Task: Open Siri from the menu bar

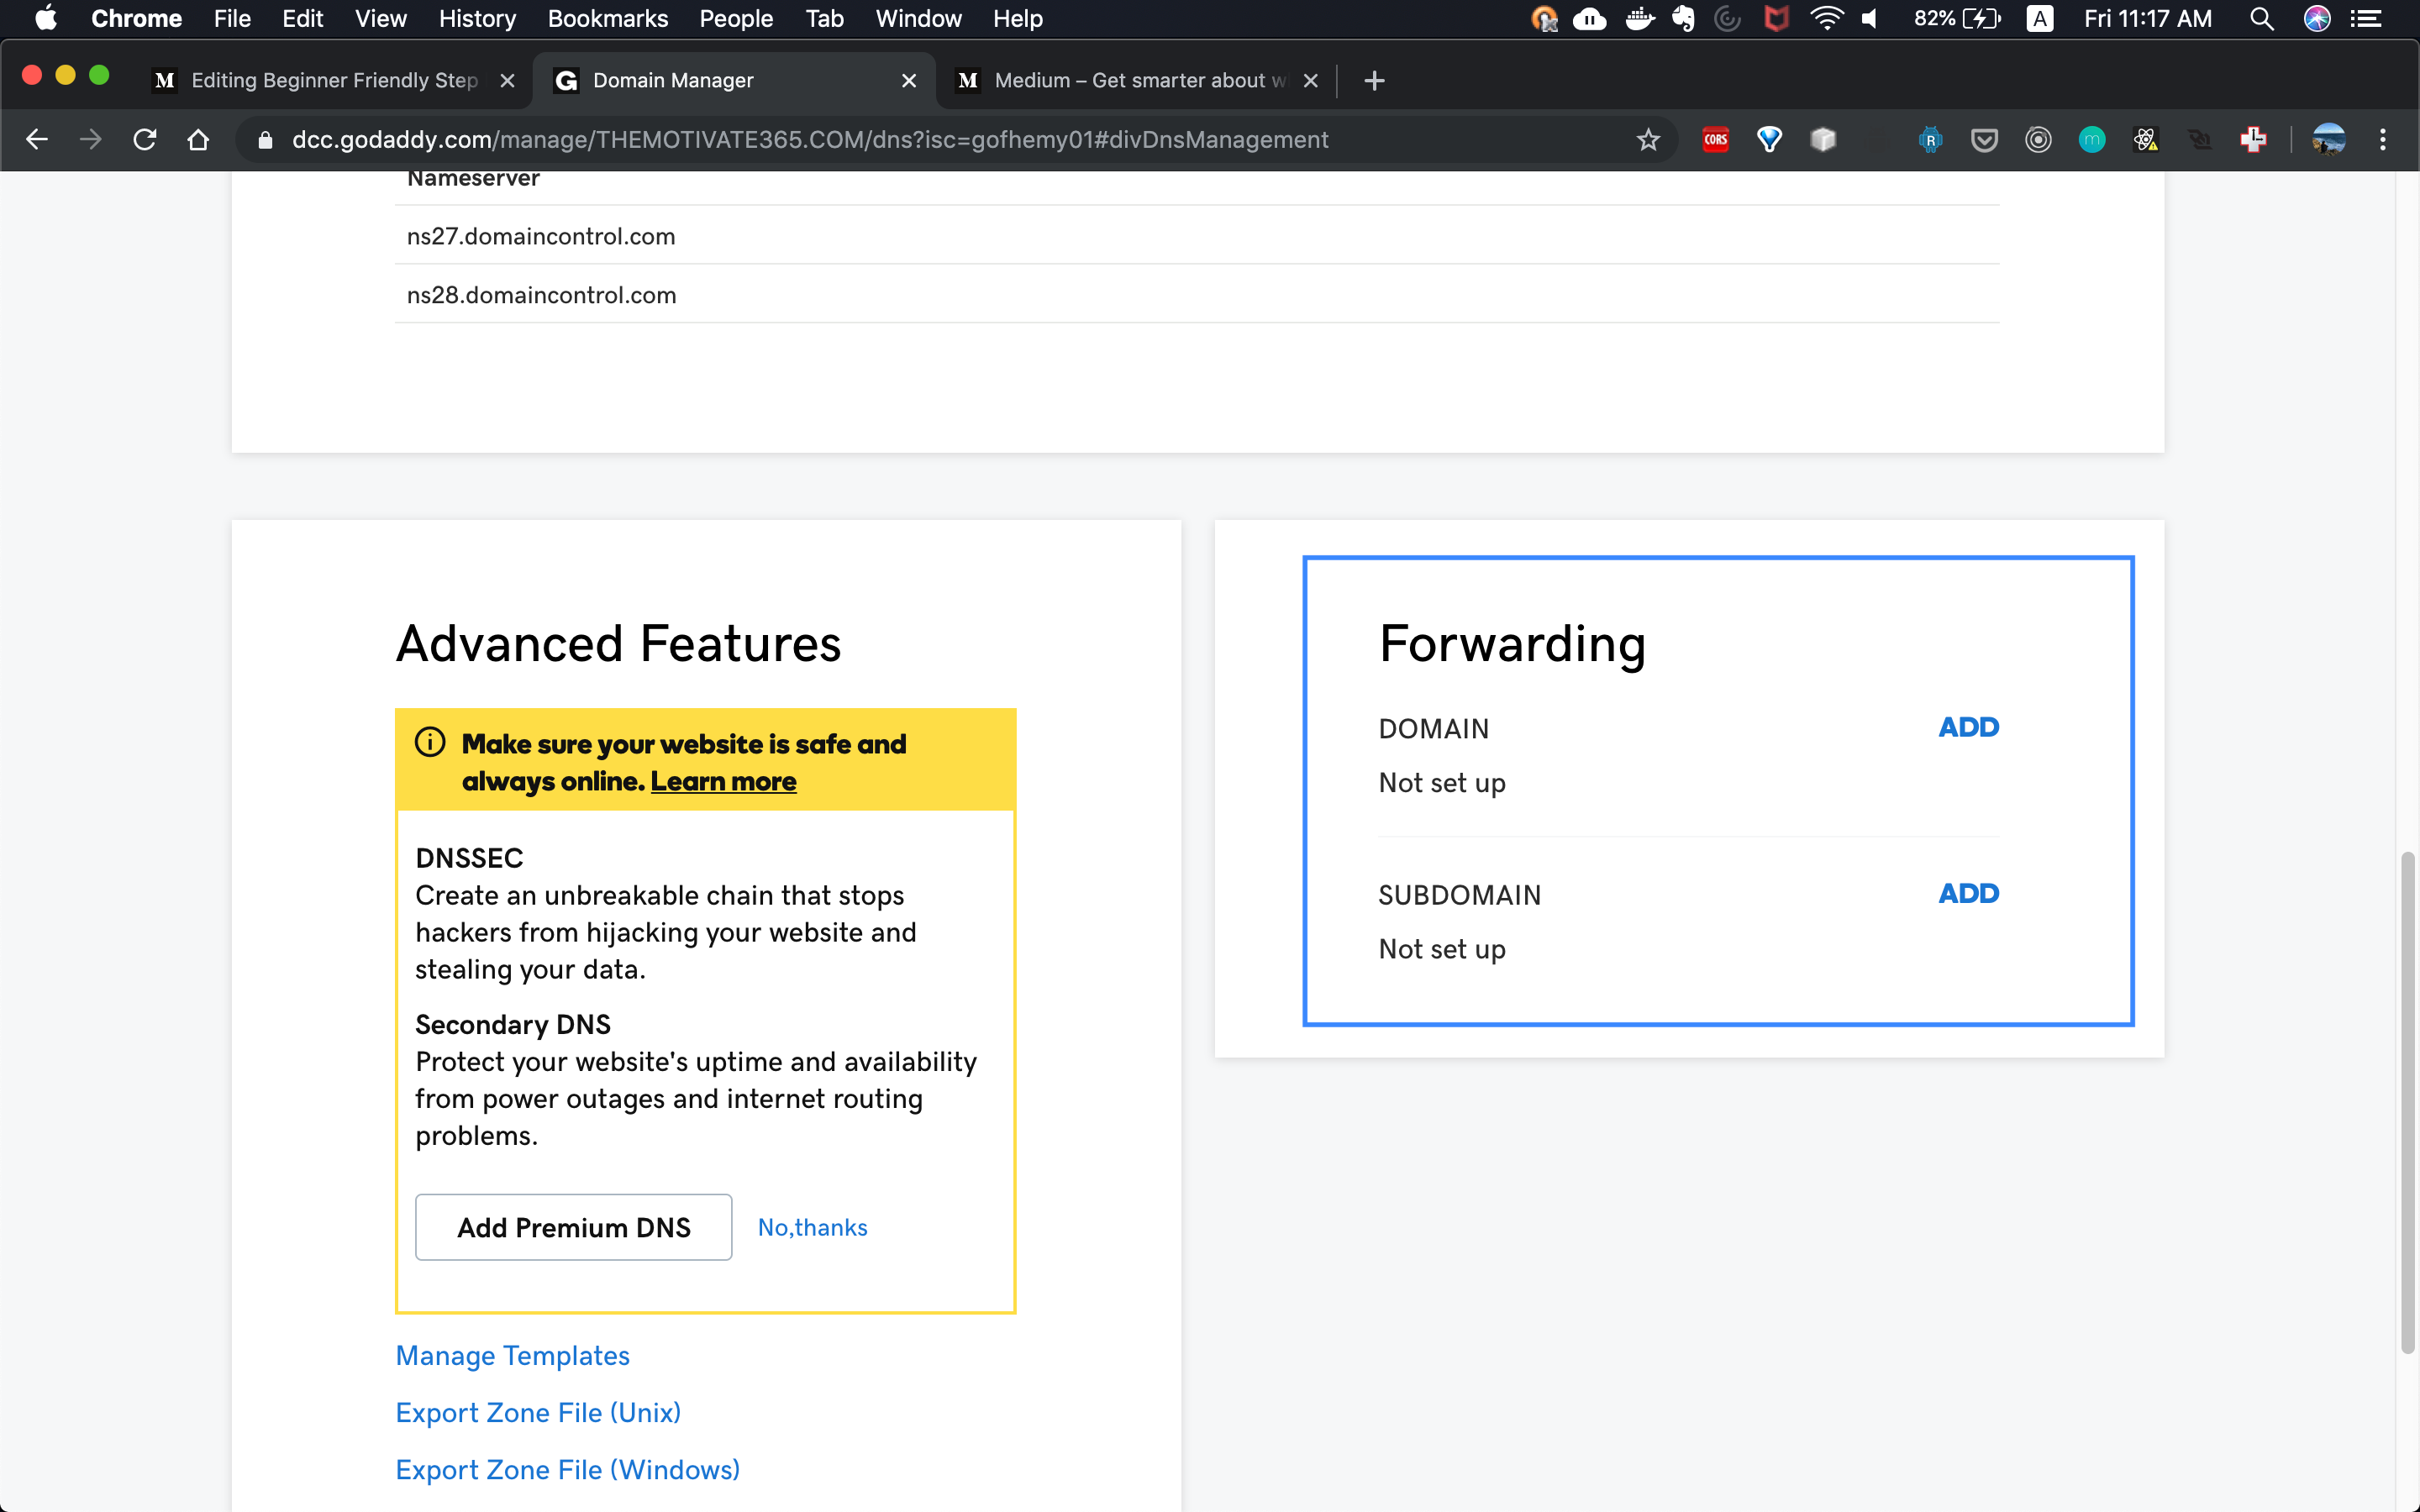Action: click(2317, 19)
